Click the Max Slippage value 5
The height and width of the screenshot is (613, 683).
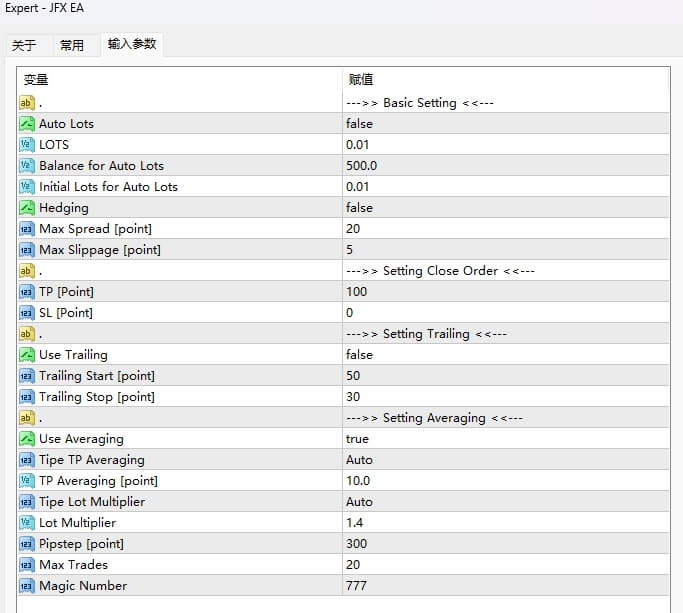coord(349,250)
